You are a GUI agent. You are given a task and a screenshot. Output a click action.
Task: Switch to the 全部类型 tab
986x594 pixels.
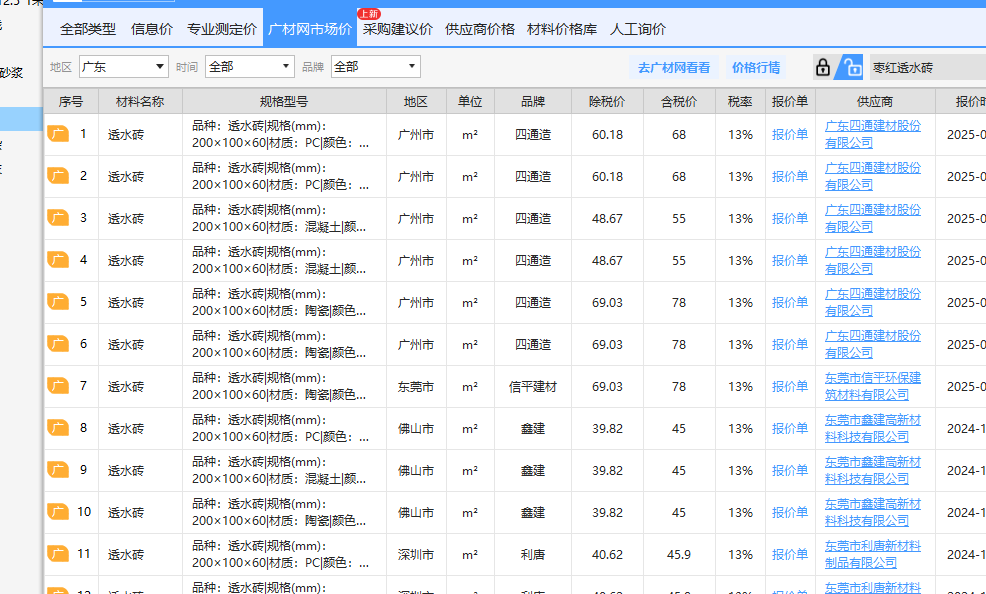pos(88,29)
